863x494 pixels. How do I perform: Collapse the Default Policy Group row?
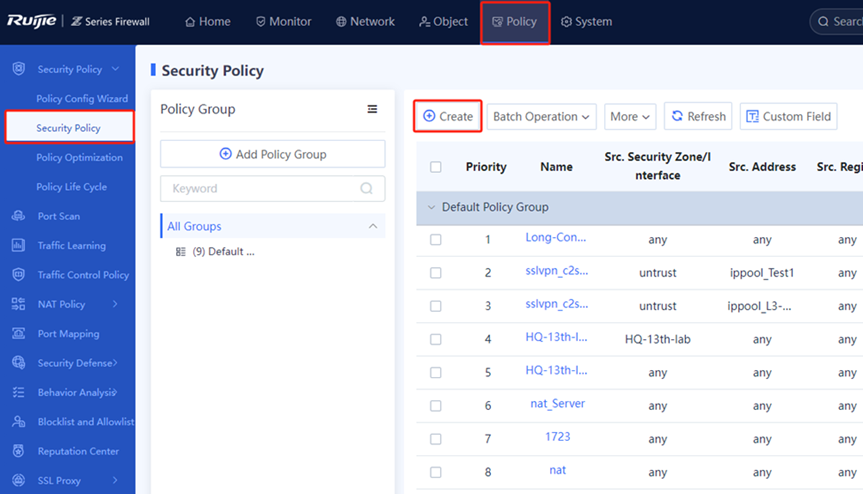[x=432, y=207]
